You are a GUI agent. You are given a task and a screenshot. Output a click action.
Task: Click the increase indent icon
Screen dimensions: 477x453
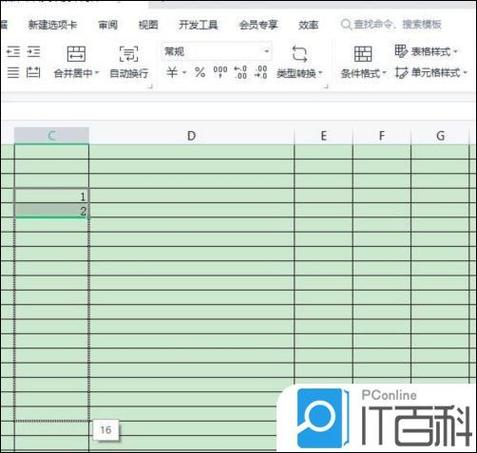click(33, 52)
